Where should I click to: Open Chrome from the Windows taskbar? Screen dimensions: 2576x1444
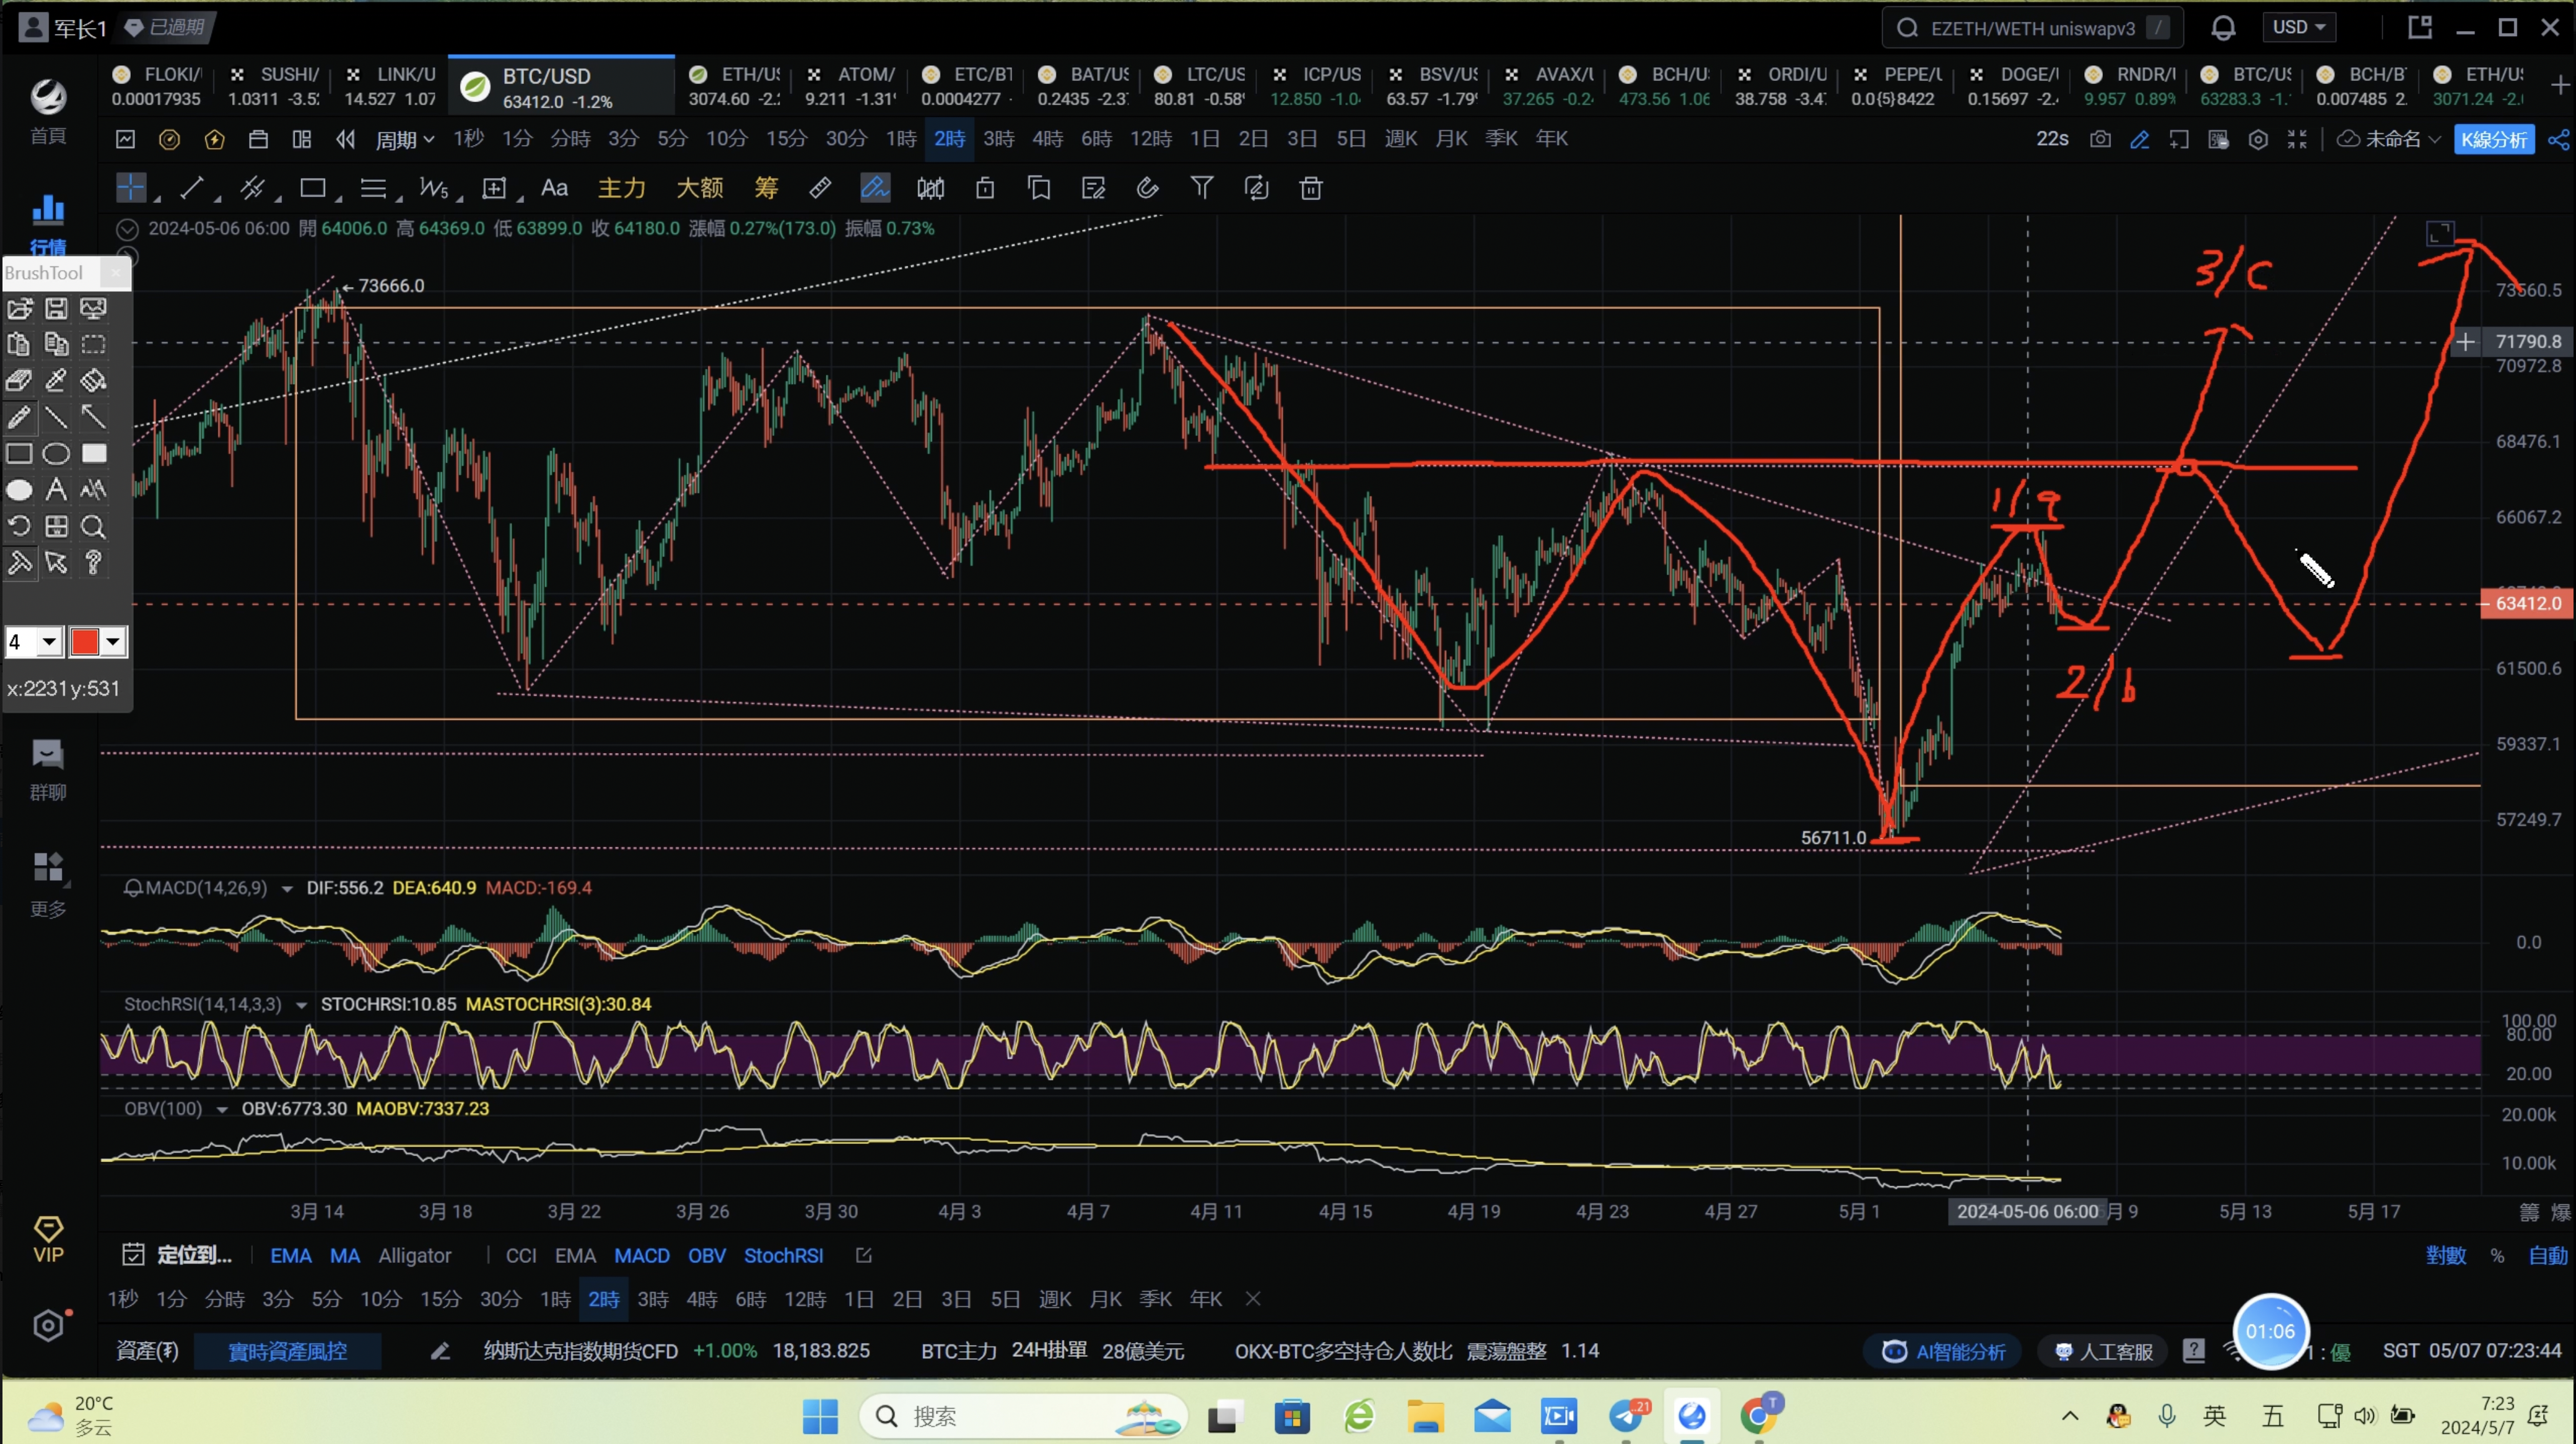click(x=1758, y=1415)
